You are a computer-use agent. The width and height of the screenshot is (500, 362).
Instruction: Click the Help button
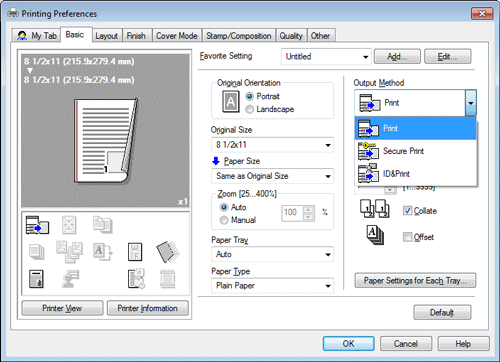(463, 343)
